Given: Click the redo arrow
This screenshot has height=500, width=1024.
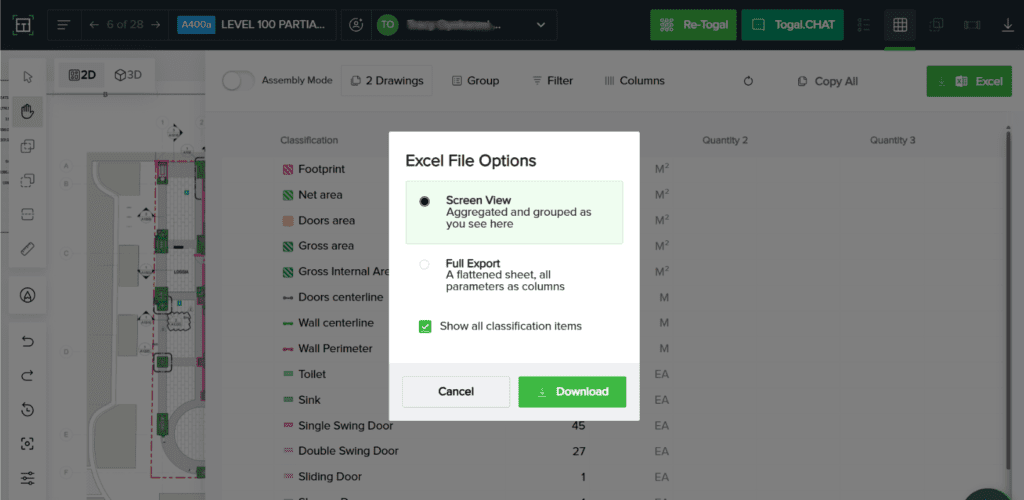Looking at the screenshot, I should coord(27,375).
